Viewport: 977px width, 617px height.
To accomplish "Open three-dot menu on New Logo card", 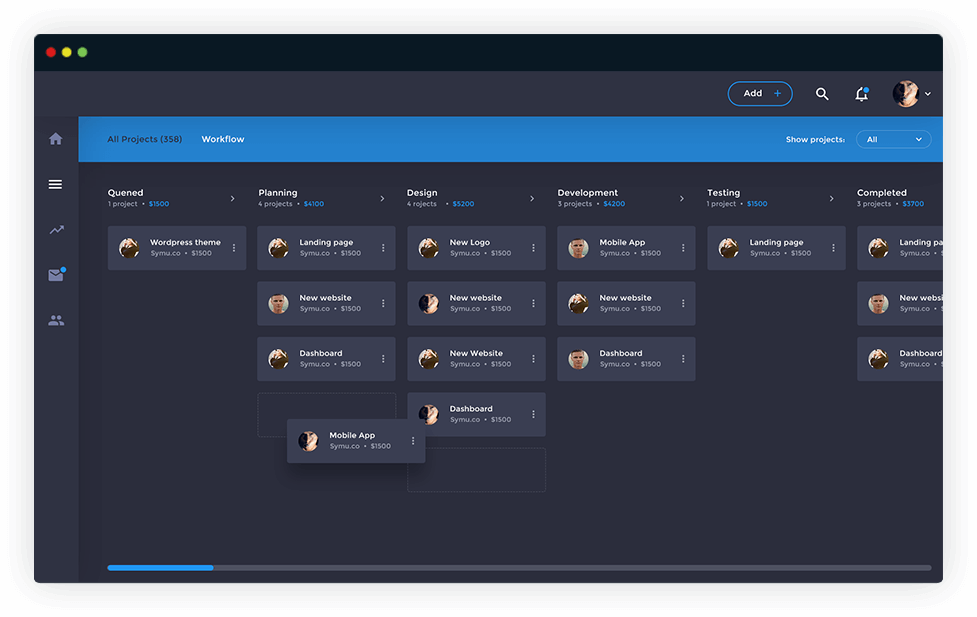I will coord(533,248).
